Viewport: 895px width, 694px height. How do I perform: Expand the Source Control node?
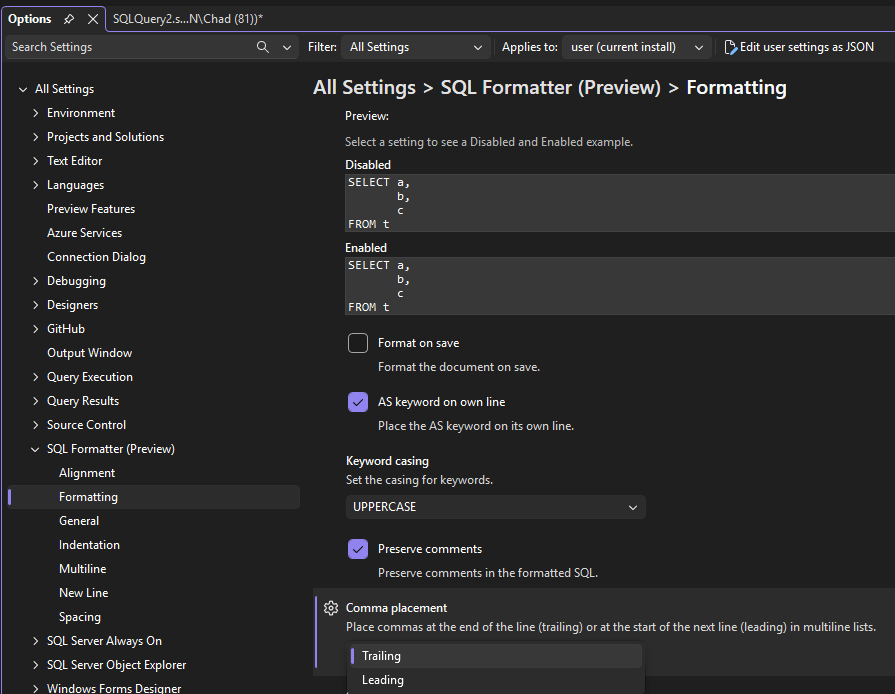[x=35, y=425]
